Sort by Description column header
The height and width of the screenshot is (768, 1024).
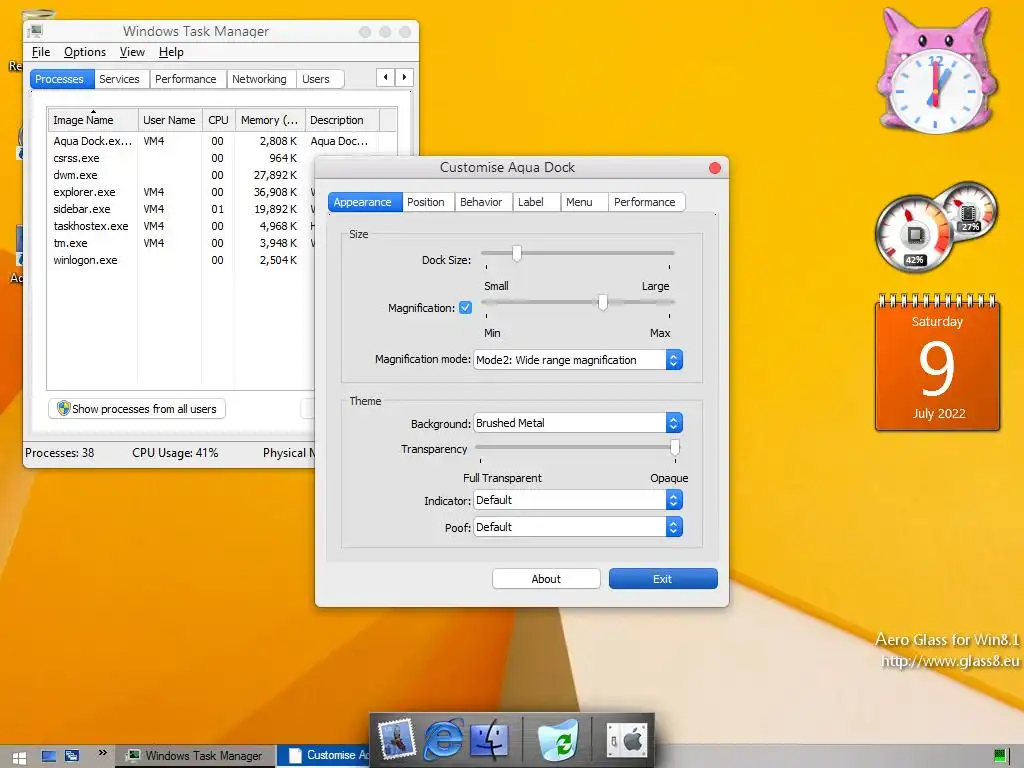(342, 120)
